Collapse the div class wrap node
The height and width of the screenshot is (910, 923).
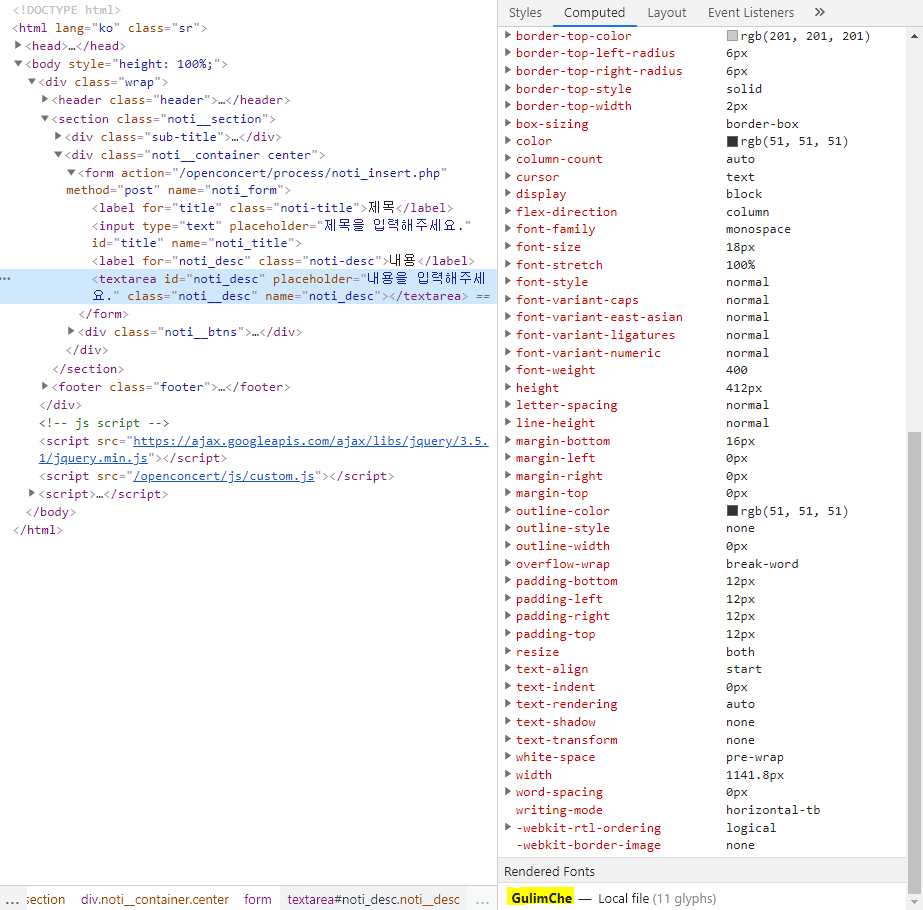32,81
